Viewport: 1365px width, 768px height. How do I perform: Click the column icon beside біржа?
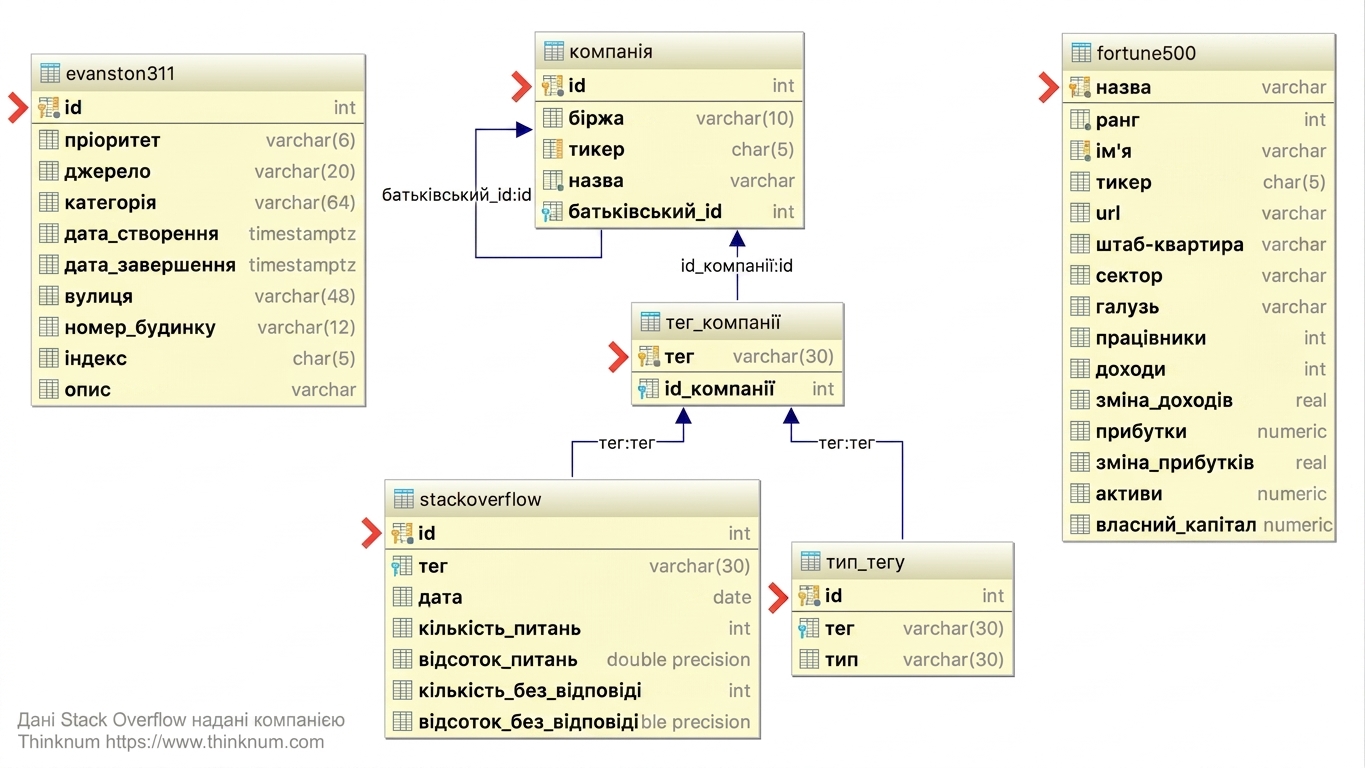pos(553,118)
